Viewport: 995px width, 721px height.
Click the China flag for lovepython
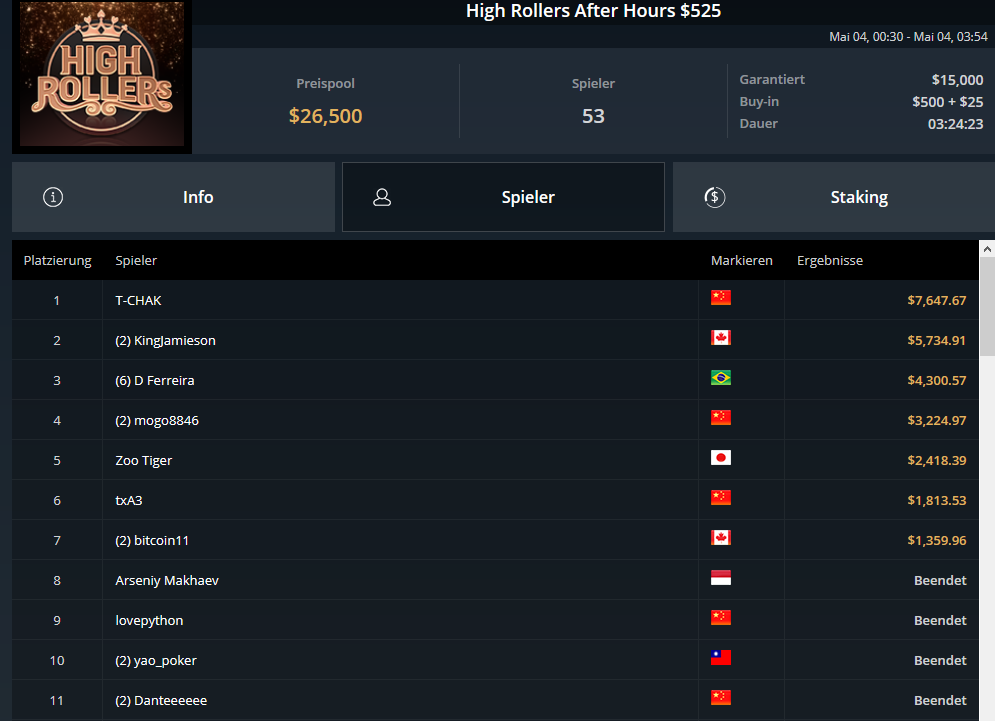[x=721, y=618]
